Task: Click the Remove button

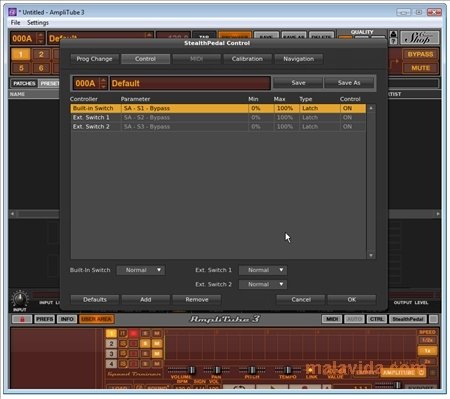Action: pyautogui.click(x=197, y=299)
